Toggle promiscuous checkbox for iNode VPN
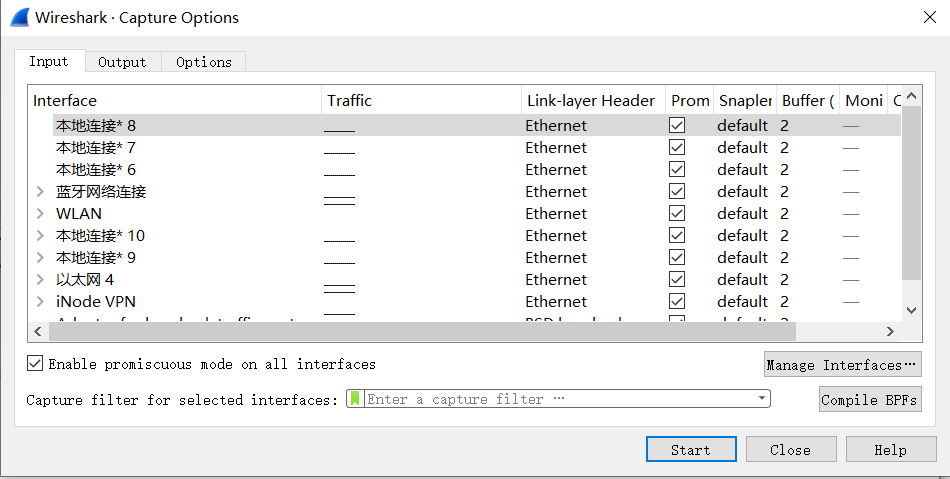This screenshot has height=479, width=950. pos(677,301)
